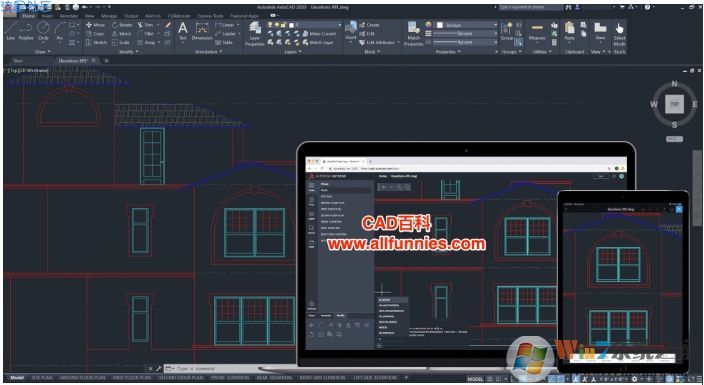Toggle Select Mode touch button

point(620,34)
